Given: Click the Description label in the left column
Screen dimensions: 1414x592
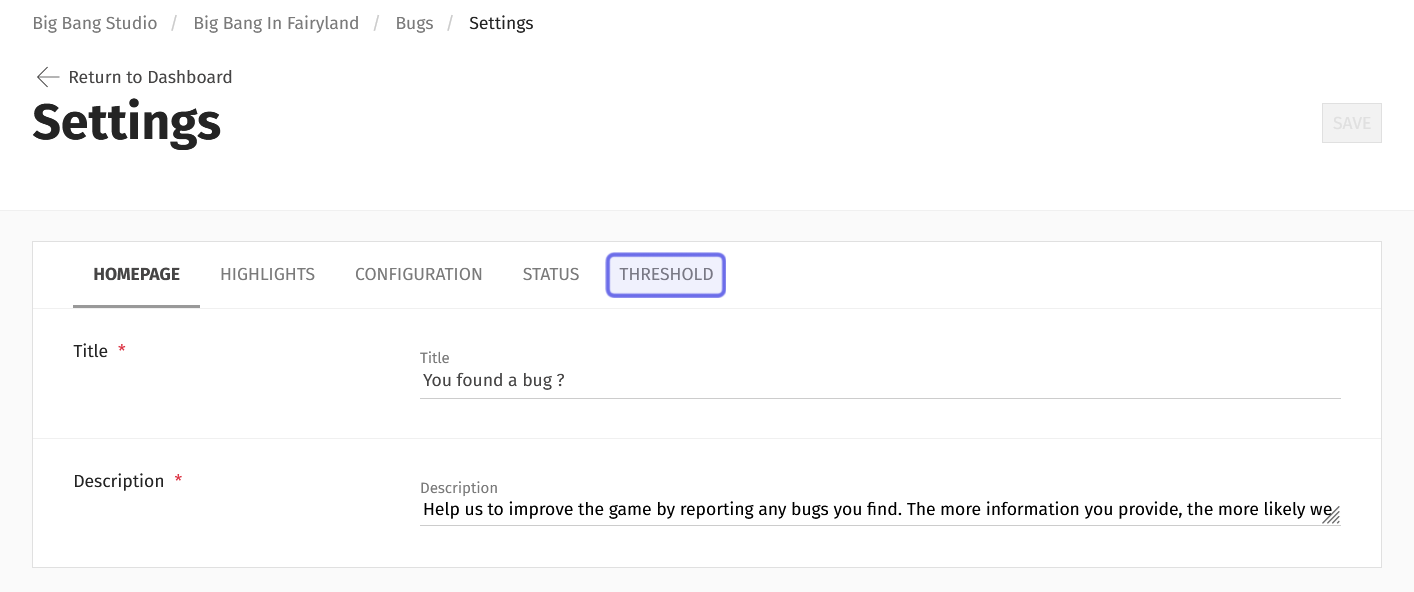Looking at the screenshot, I should pos(118,481).
